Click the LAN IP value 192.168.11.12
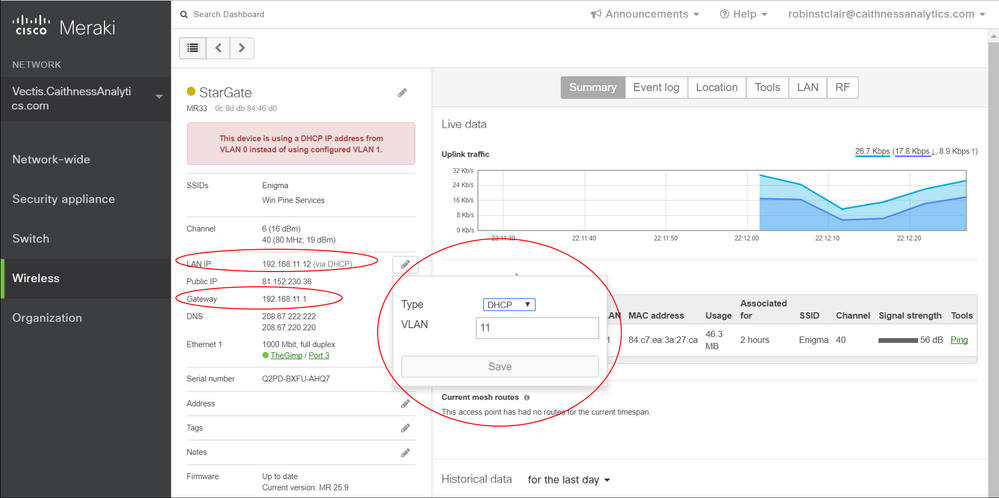 tap(285, 264)
